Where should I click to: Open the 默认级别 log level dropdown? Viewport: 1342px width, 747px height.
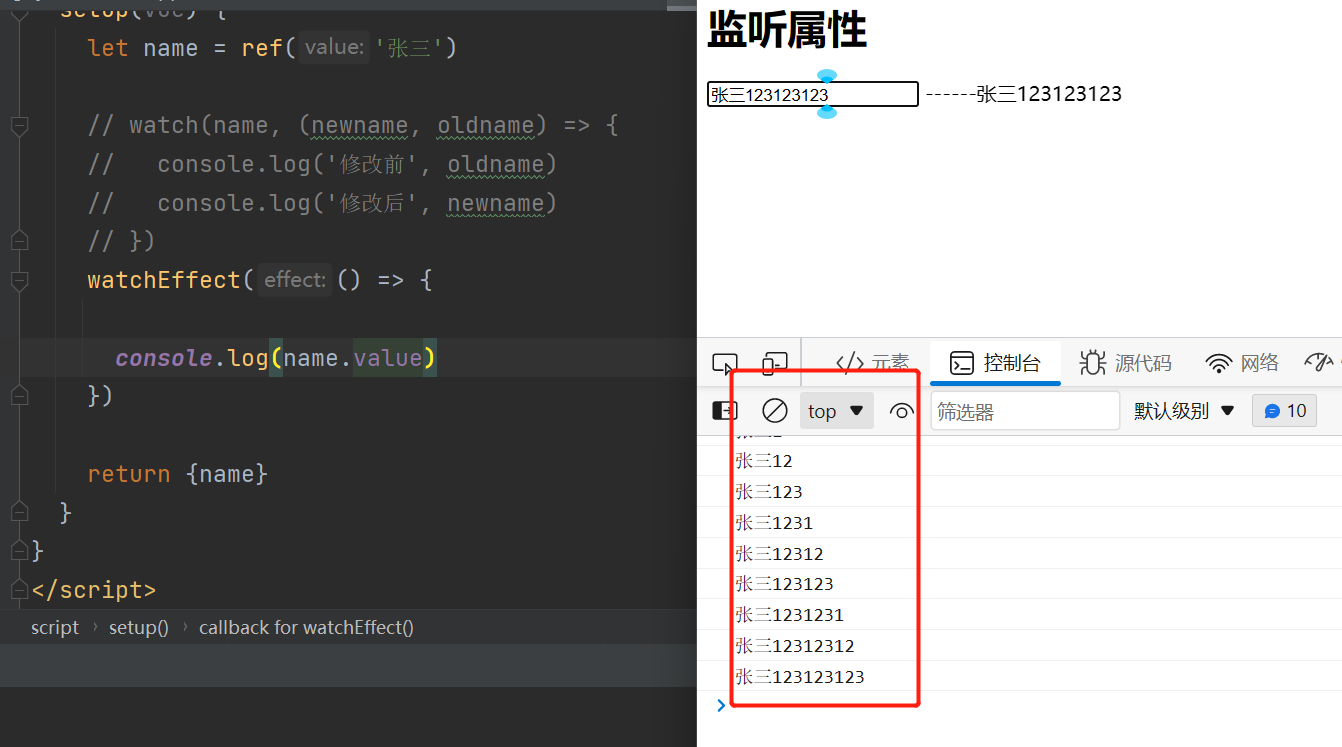(1185, 411)
